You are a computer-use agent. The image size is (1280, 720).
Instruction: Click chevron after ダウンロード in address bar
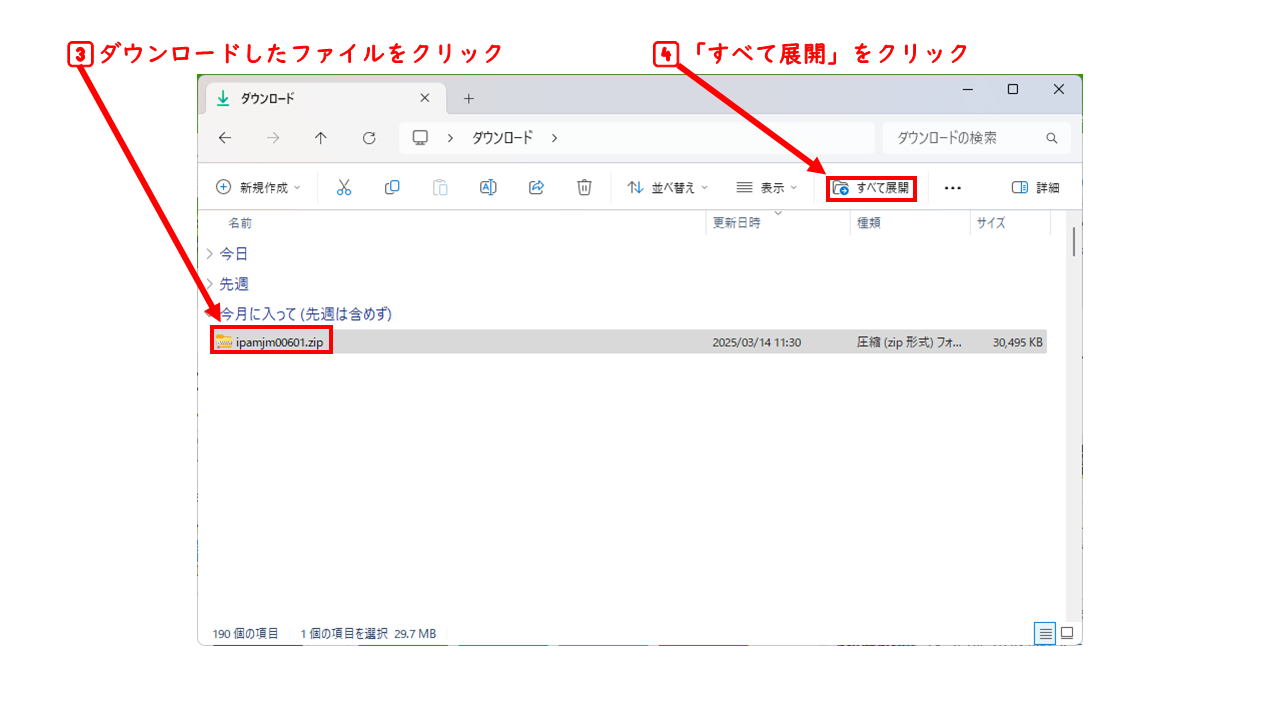(x=554, y=138)
